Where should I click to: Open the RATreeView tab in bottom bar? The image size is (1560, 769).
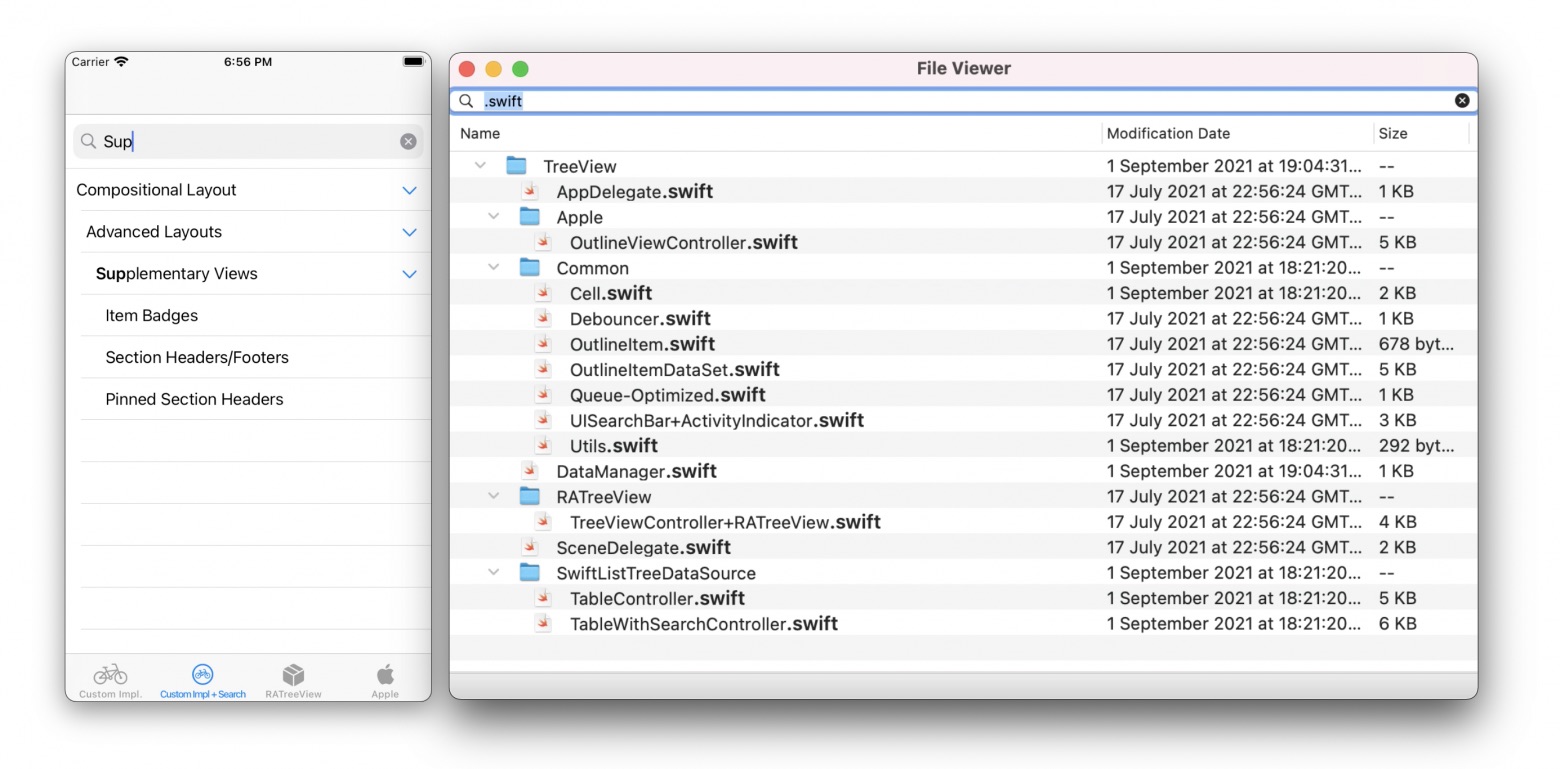coord(293,679)
